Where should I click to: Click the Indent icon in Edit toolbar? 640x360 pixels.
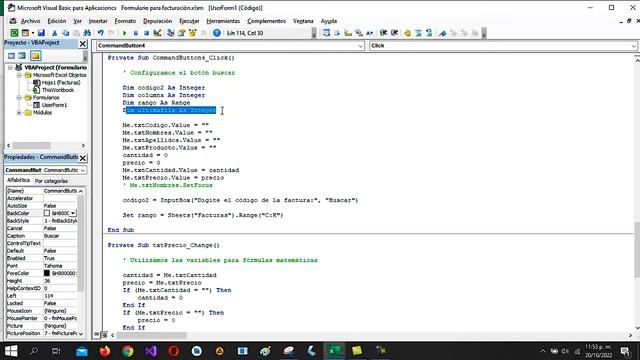(x=383, y=33)
